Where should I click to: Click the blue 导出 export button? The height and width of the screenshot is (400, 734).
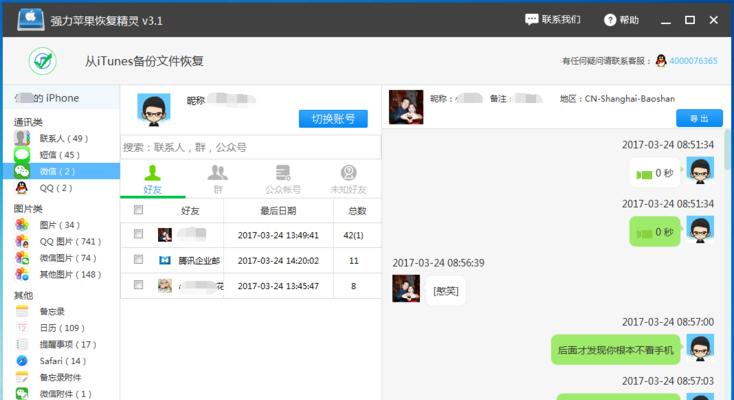tap(699, 119)
